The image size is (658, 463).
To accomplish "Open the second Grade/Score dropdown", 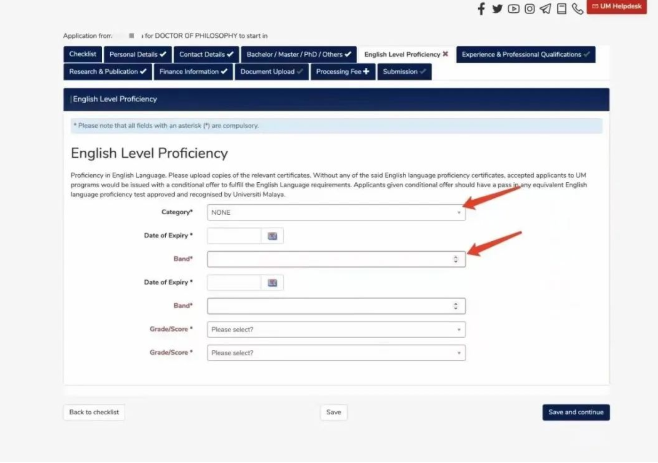I will [x=336, y=353].
